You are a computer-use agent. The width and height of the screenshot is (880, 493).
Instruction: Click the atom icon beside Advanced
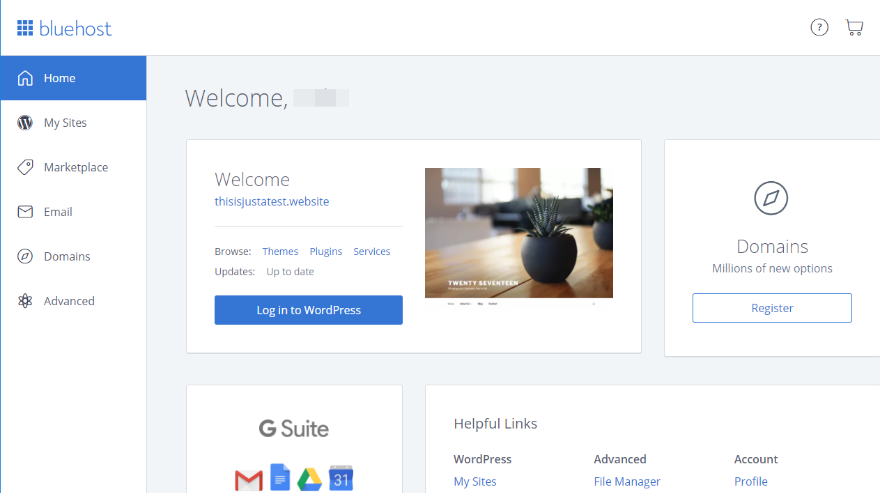point(25,301)
